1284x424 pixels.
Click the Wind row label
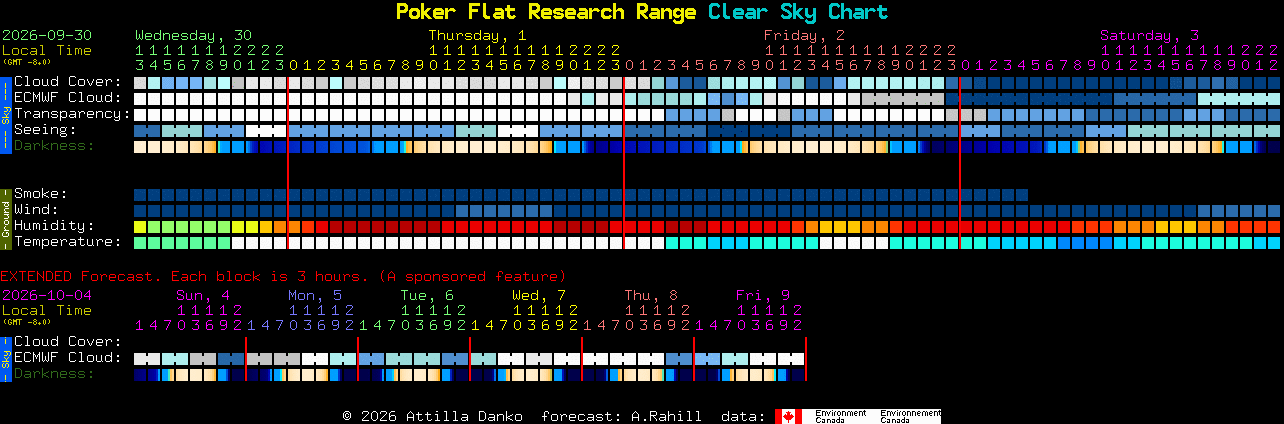pyautogui.click(x=36, y=210)
